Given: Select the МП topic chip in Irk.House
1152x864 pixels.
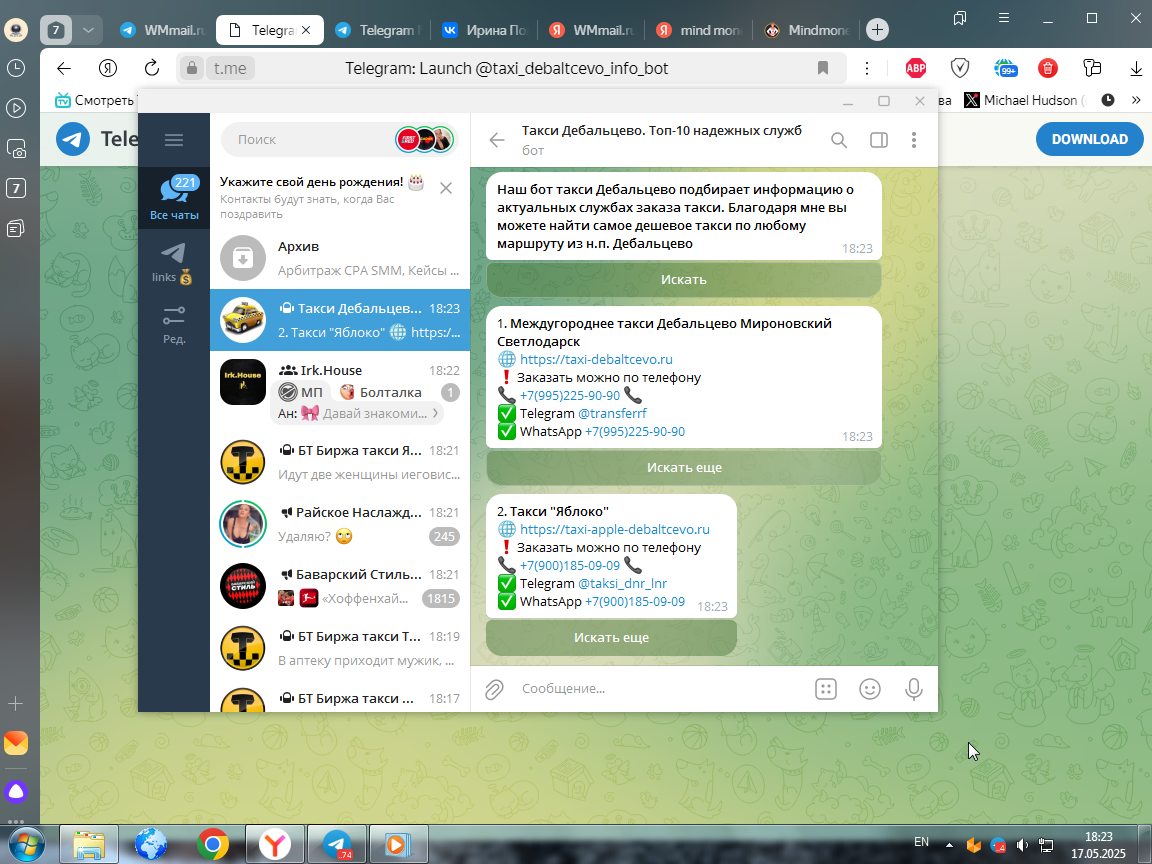Looking at the screenshot, I should (301, 392).
